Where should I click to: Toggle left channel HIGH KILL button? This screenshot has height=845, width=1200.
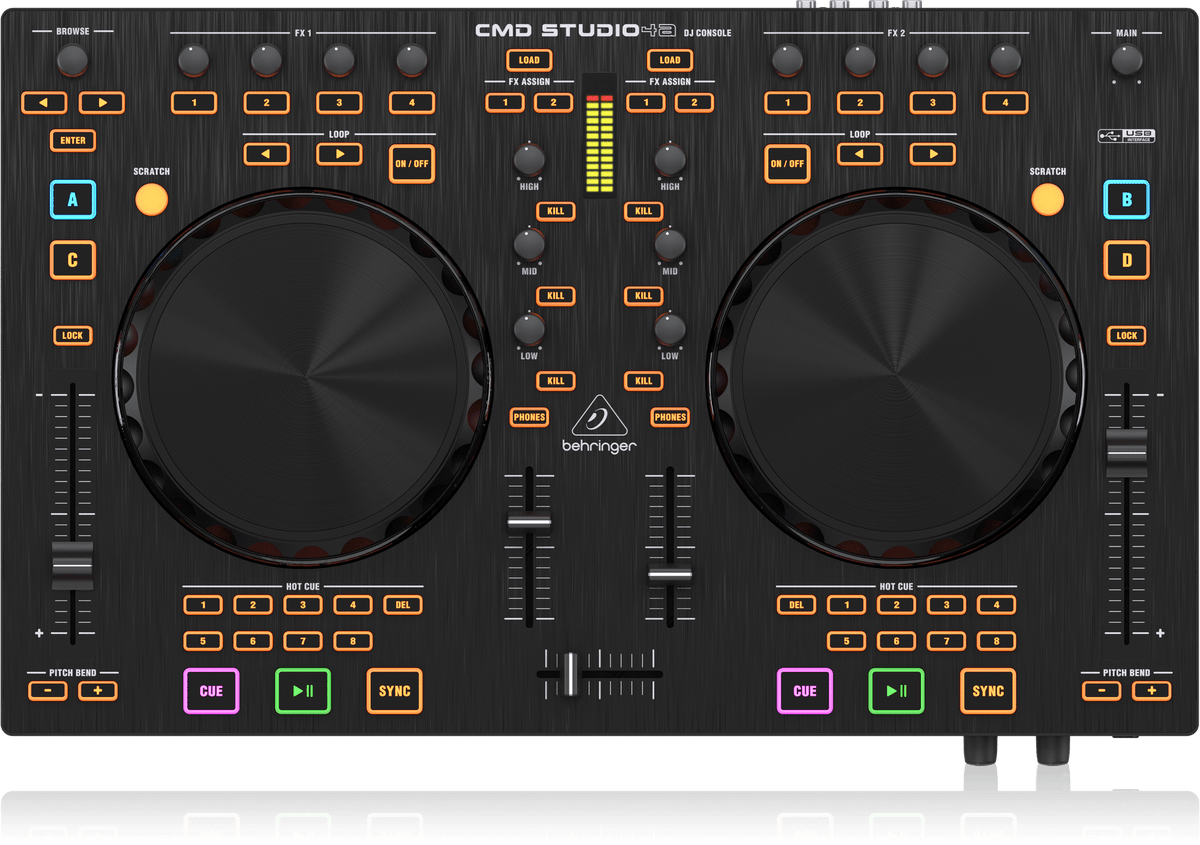555,211
